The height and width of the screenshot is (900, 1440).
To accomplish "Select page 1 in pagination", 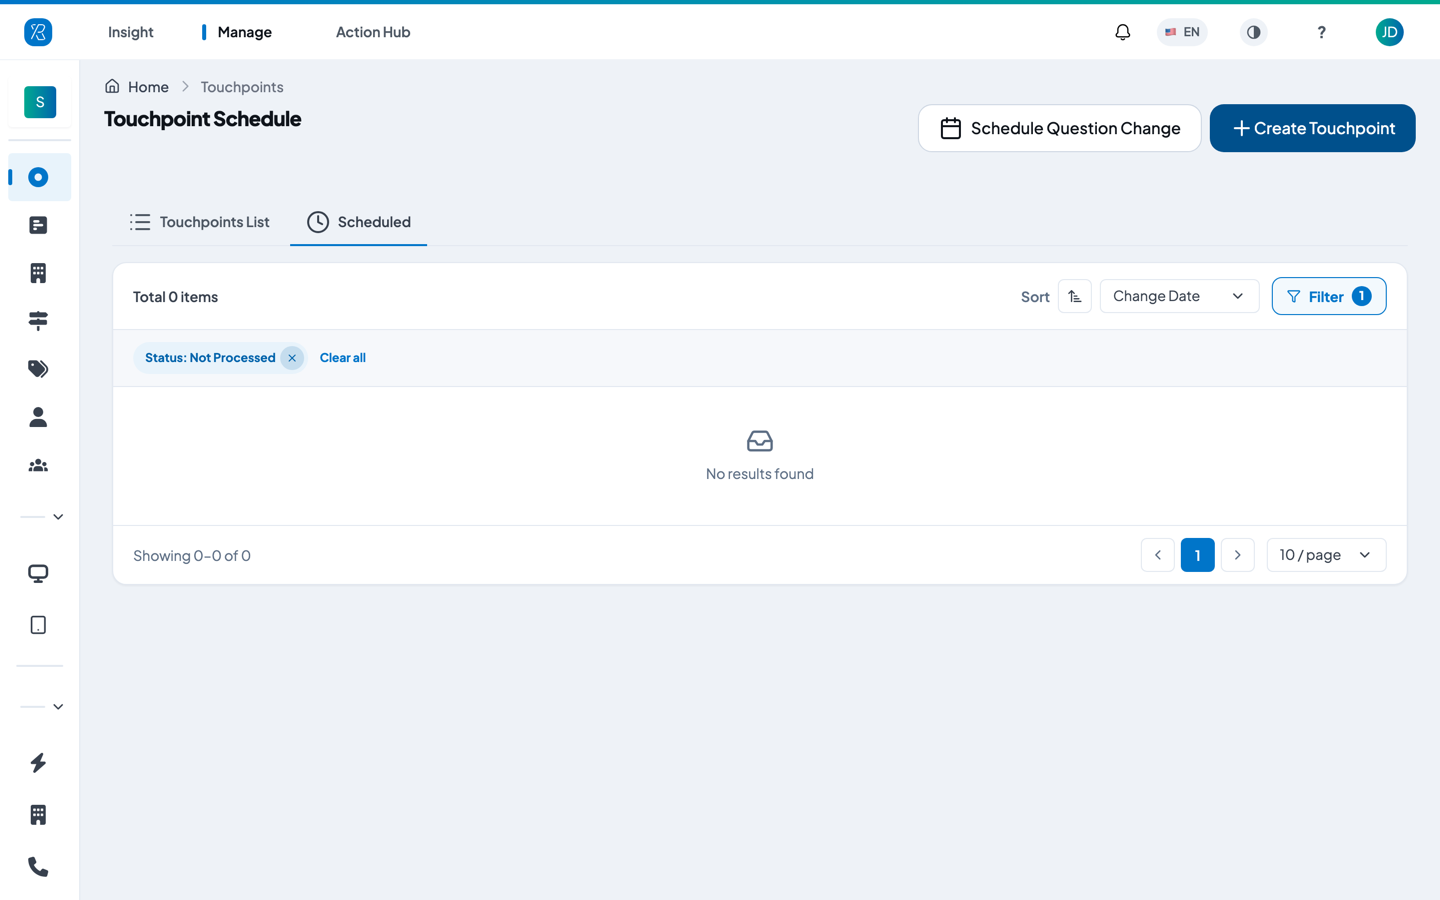I will [x=1198, y=555].
